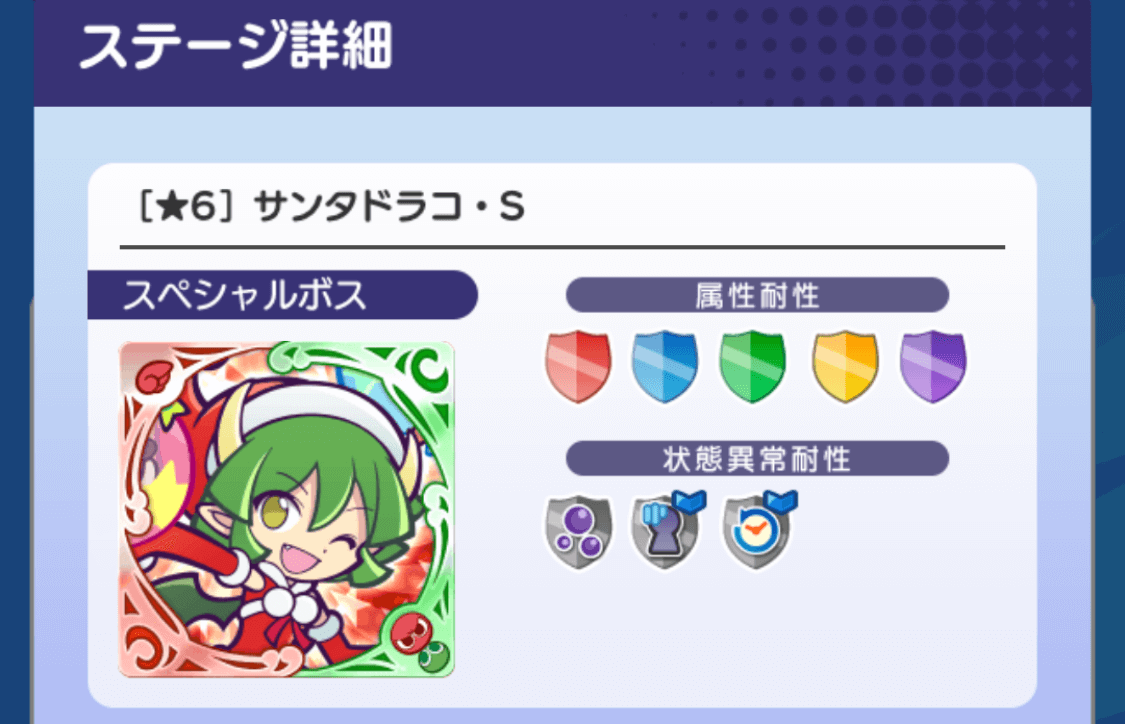
Task: Tap the blue attribute resistance shield
Action: click(664, 367)
